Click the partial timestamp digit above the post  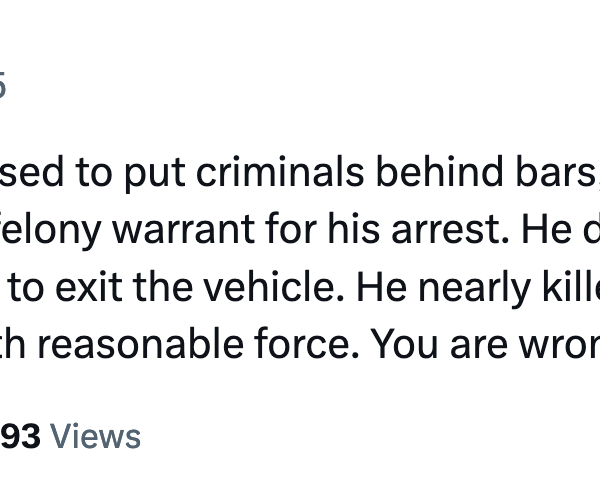point(3,85)
